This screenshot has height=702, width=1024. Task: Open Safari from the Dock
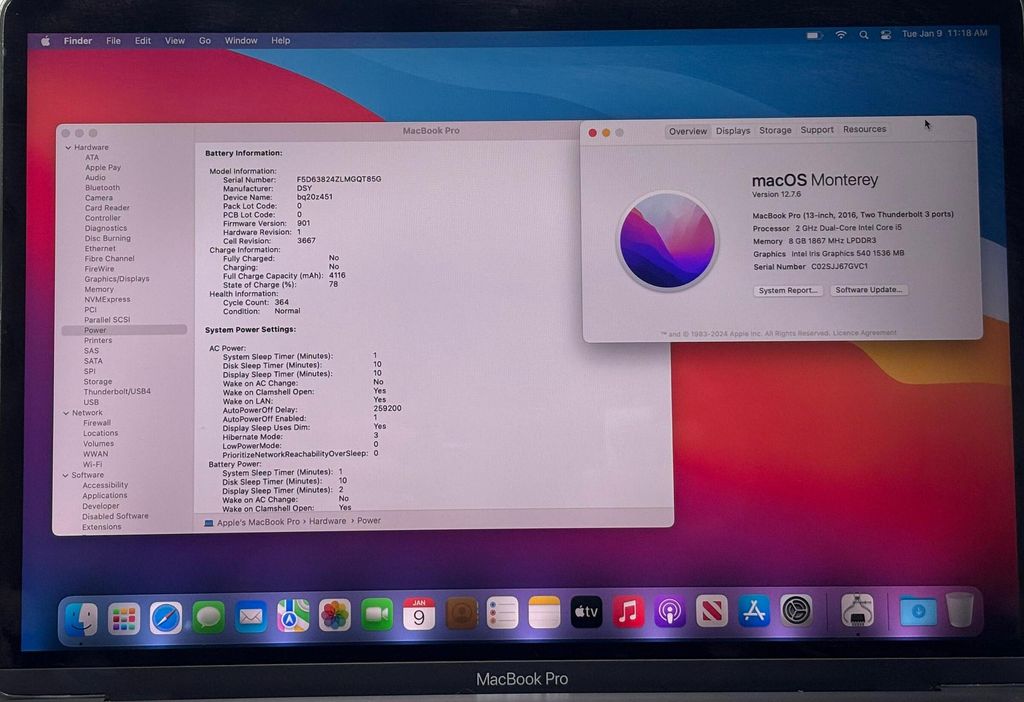point(166,617)
